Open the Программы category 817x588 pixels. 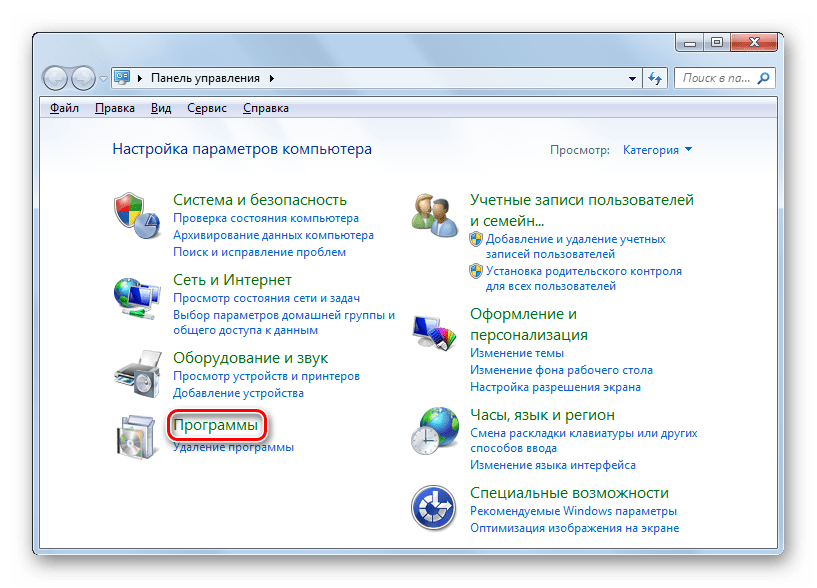pyautogui.click(x=216, y=425)
